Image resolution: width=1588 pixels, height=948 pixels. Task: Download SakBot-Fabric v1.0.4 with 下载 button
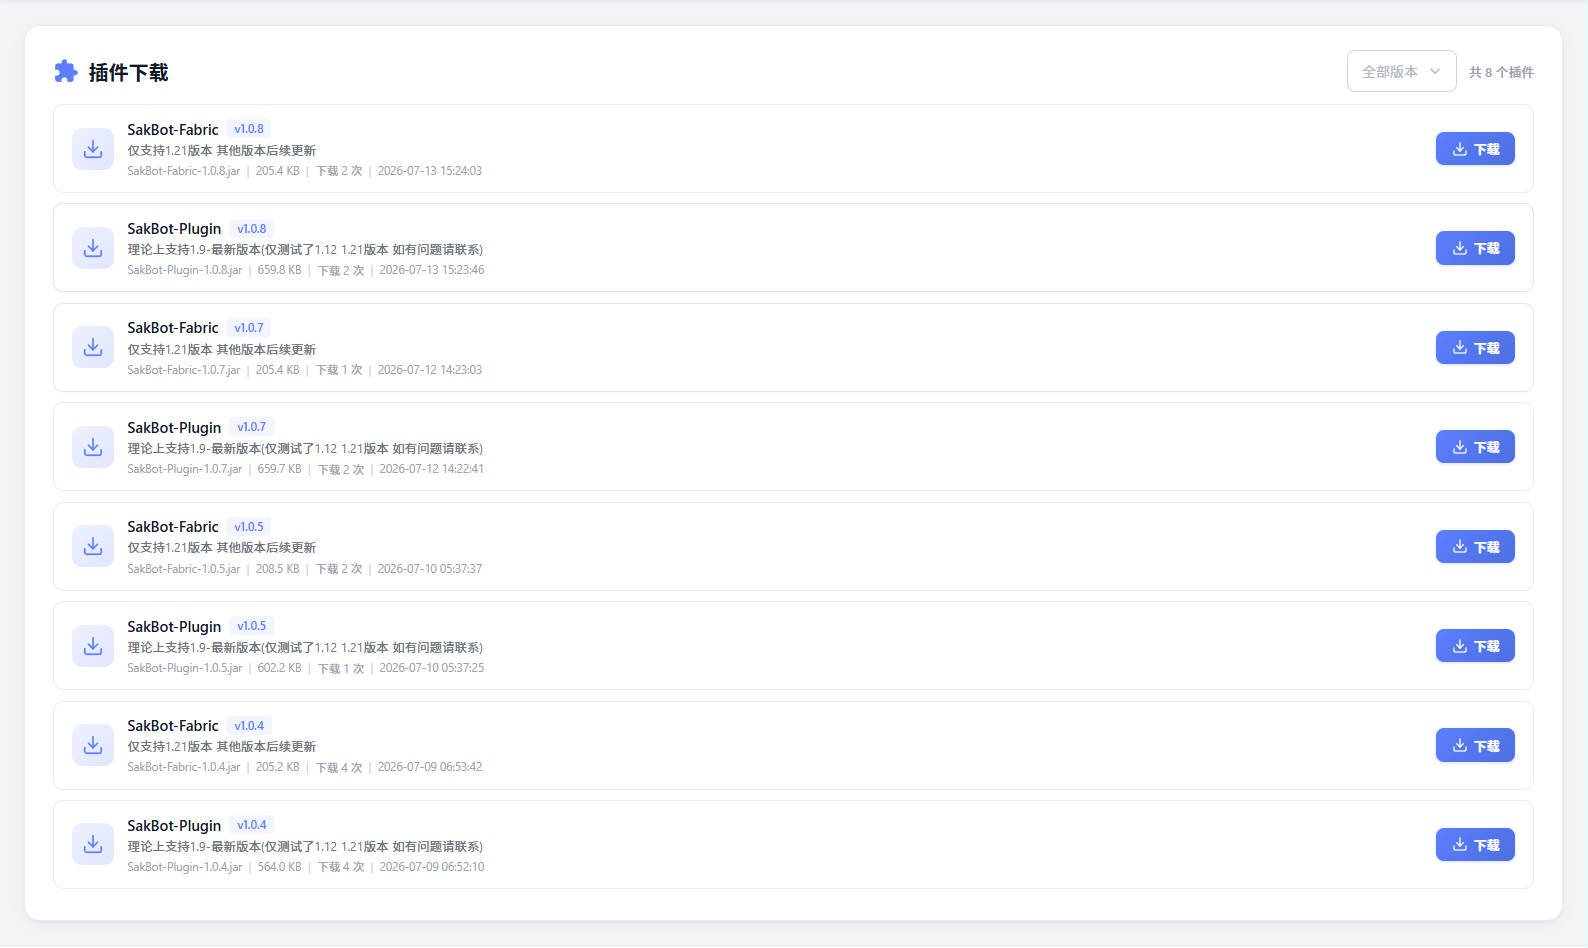coord(1475,745)
